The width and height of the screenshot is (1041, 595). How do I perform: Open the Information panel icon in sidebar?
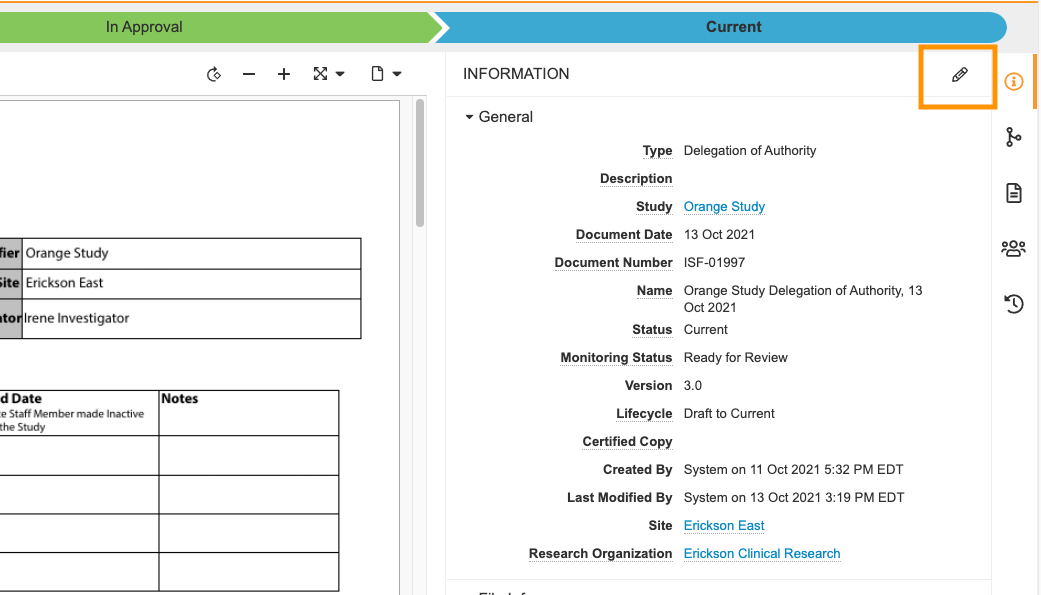point(1014,82)
